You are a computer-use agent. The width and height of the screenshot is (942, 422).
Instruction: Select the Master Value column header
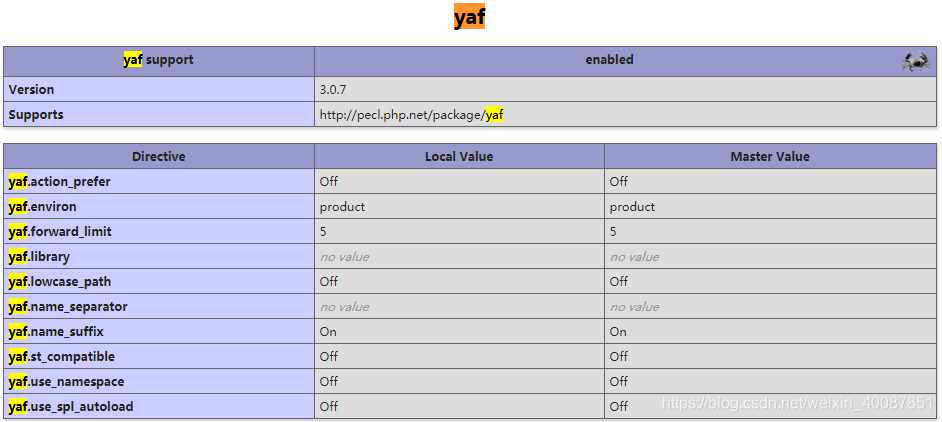pyautogui.click(x=770, y=157)
